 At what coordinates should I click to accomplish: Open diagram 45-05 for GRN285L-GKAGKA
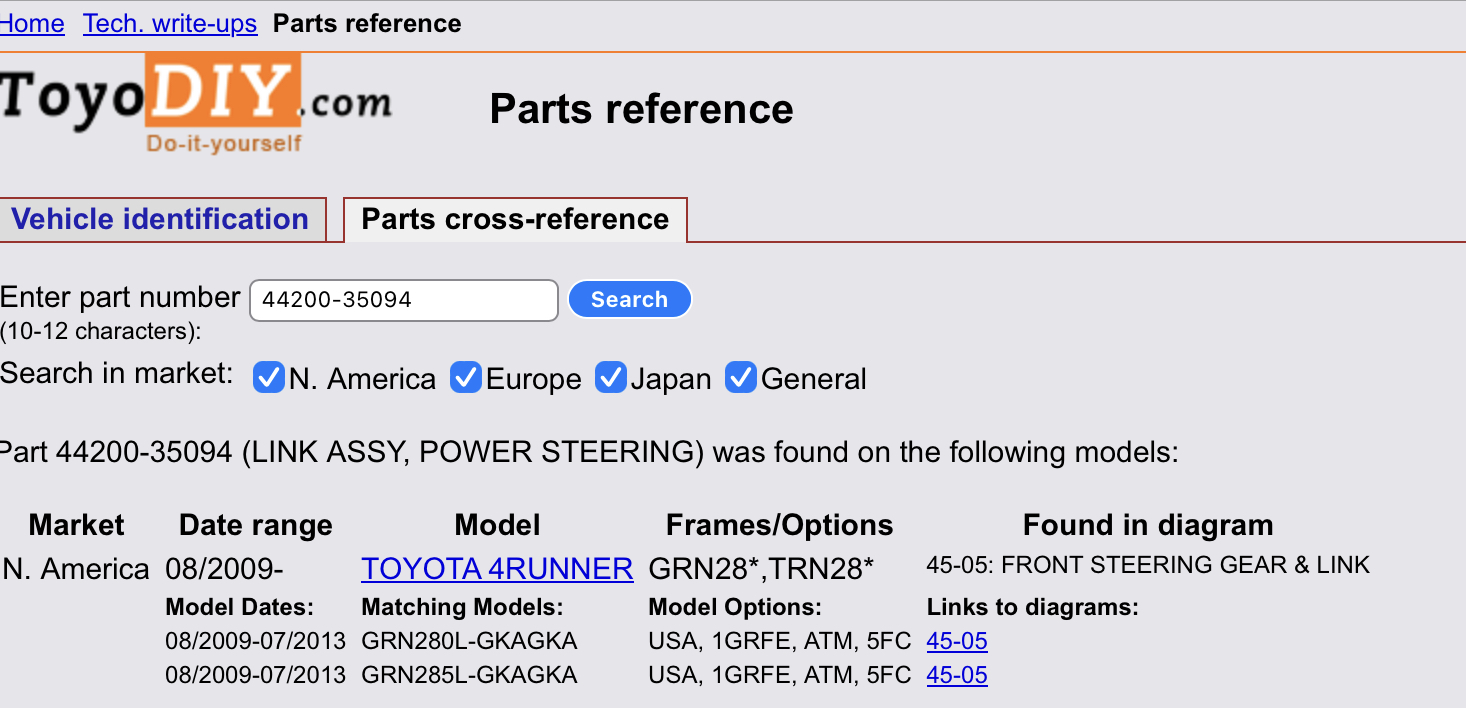(x=957, y=675)
